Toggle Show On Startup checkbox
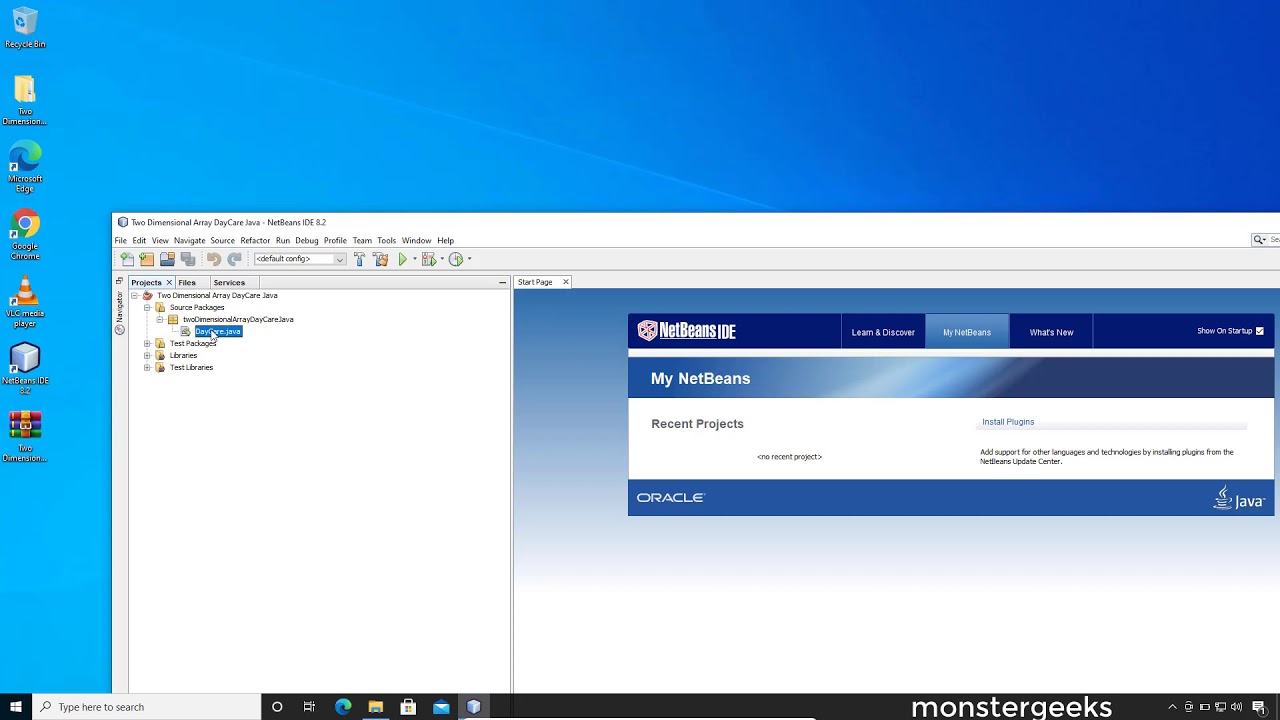This screenshot has height=720, width=1280. click(1259, 331)
